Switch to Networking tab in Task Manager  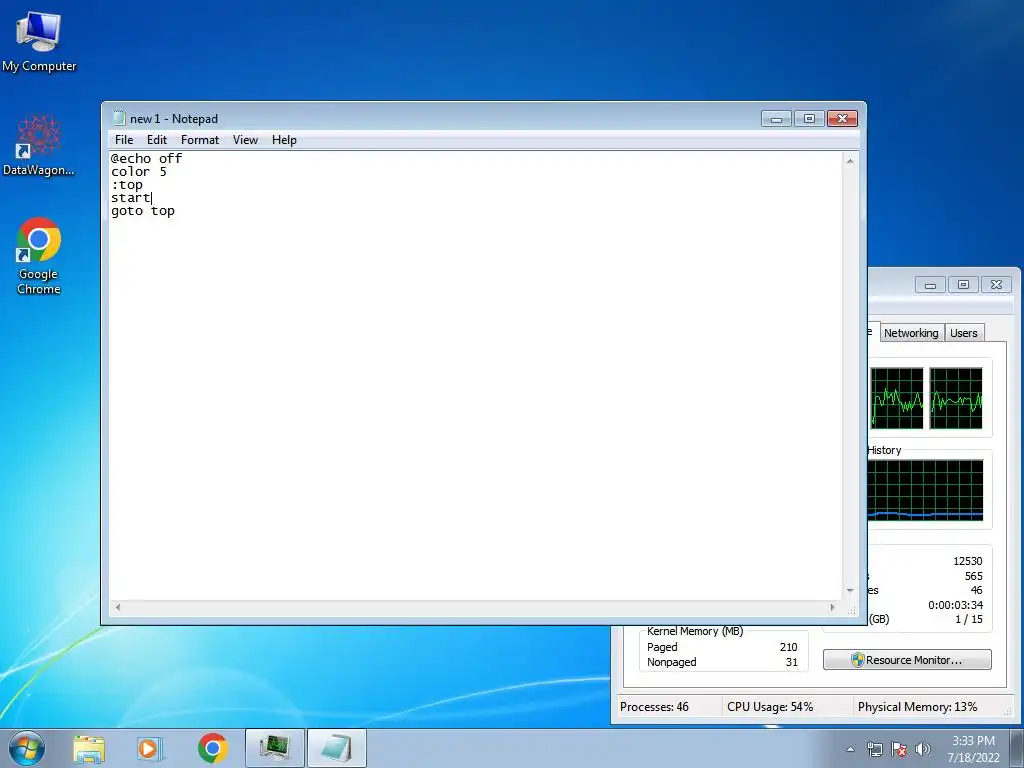910,333
